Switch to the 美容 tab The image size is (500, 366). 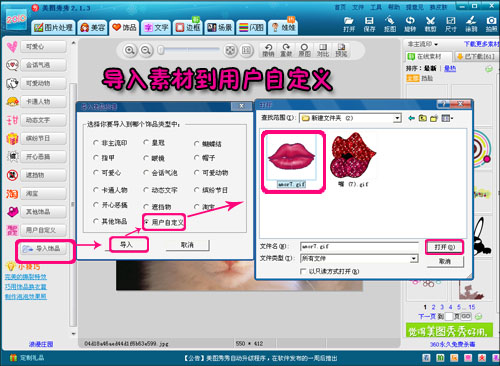pos(93,27)
